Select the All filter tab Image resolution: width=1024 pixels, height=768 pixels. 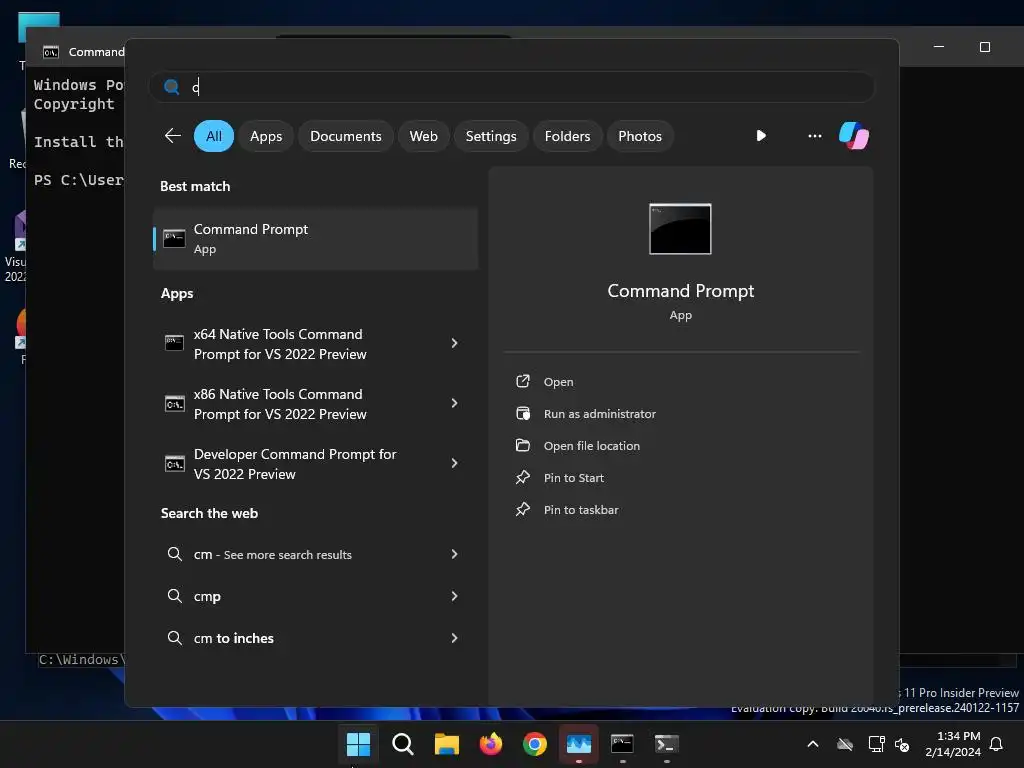(x=214, y=136)
